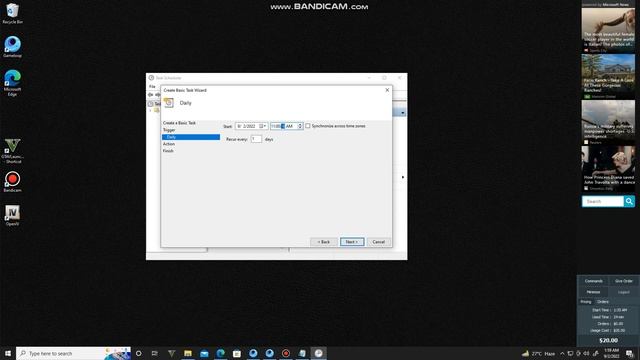This screenshot has height=360, width=640.
Task: Open the Bandicam desktop shortcut
Action: (x=12, y=182)
